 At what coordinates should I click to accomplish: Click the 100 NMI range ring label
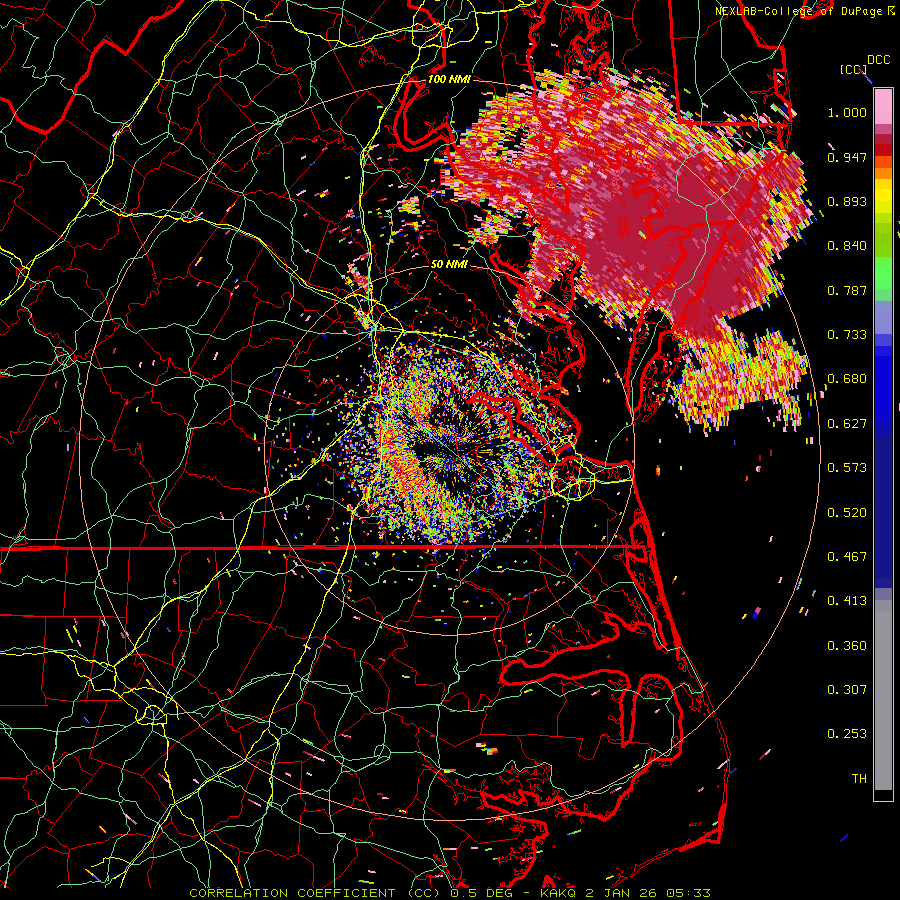[449, 79]
